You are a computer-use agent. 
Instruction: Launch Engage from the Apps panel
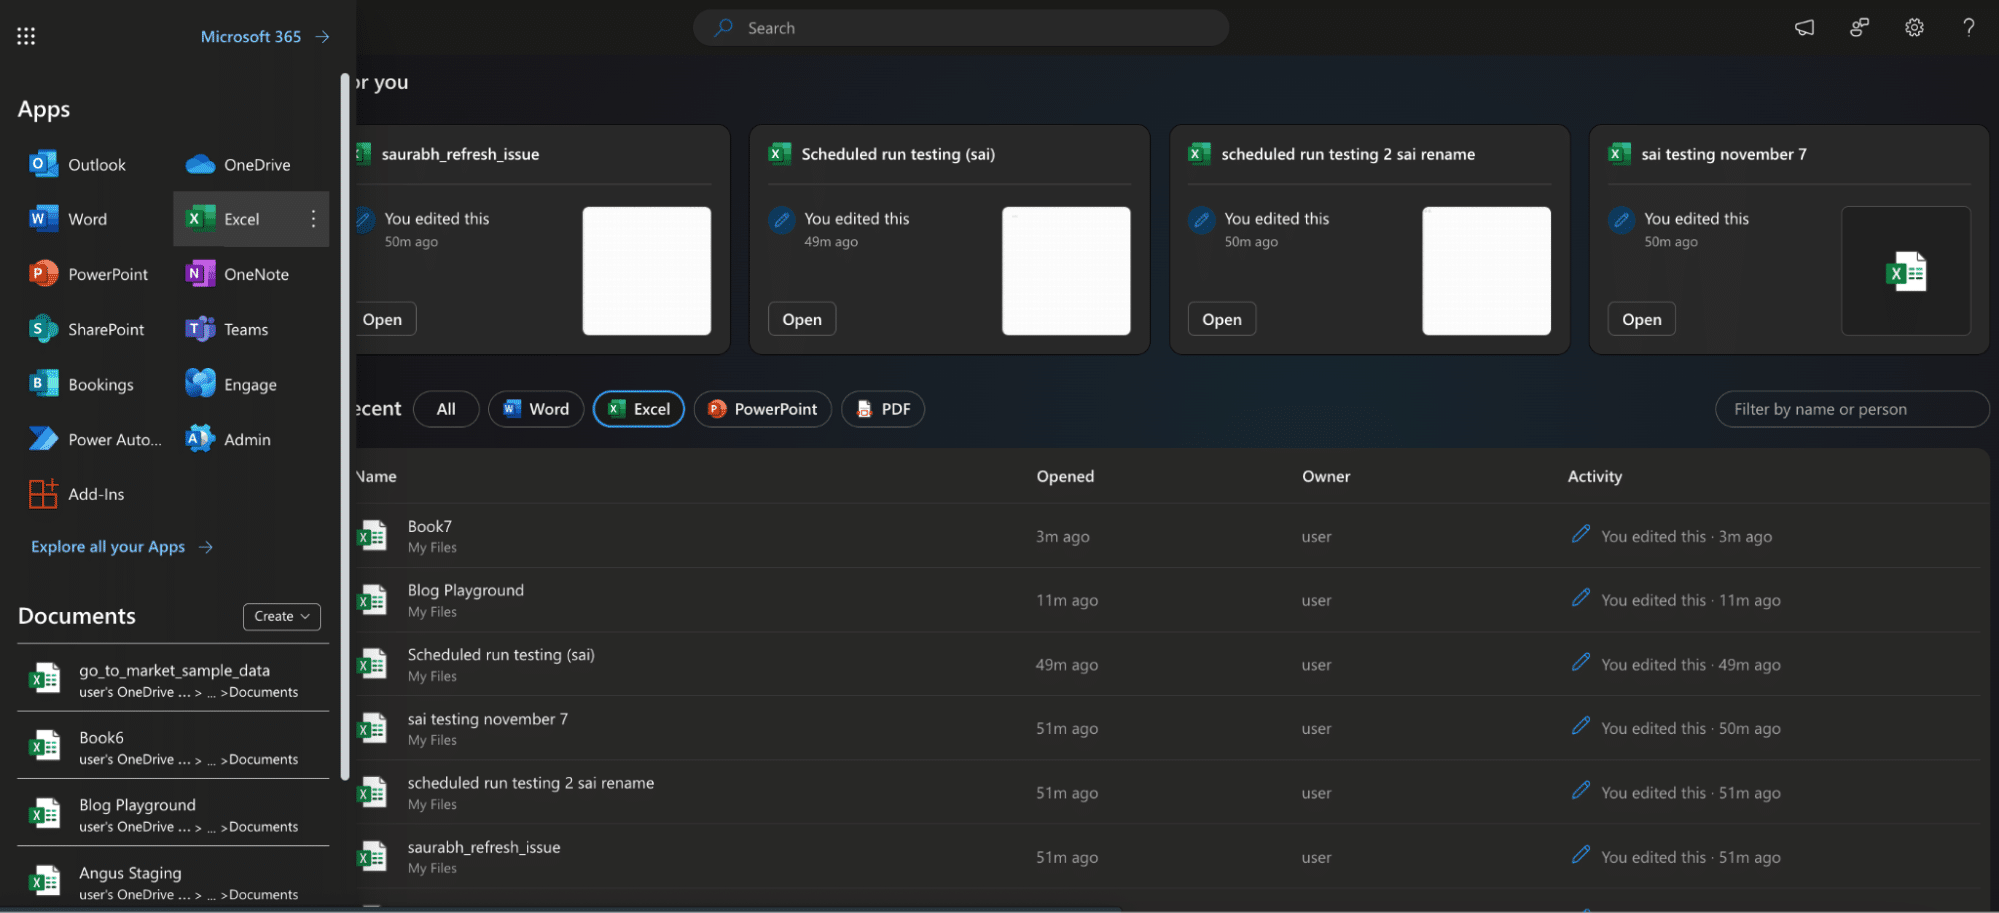point(232,384)
